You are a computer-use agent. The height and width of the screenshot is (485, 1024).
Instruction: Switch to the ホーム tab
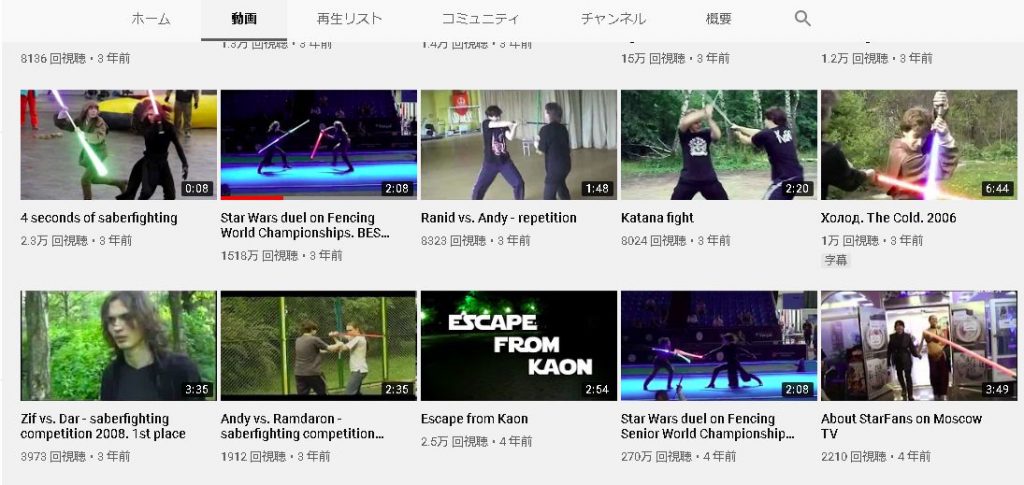151,19
